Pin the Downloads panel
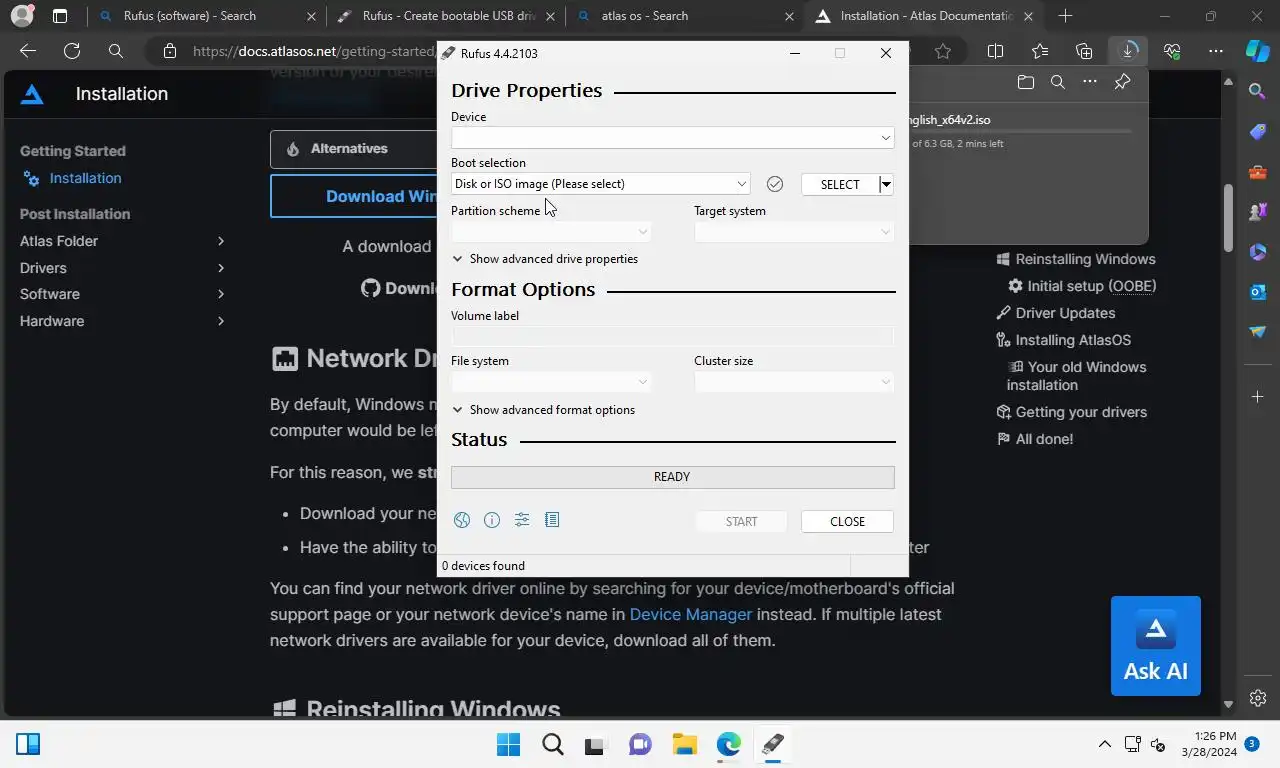Viewport: 1280px width, 768px height. pos(1122,82)
